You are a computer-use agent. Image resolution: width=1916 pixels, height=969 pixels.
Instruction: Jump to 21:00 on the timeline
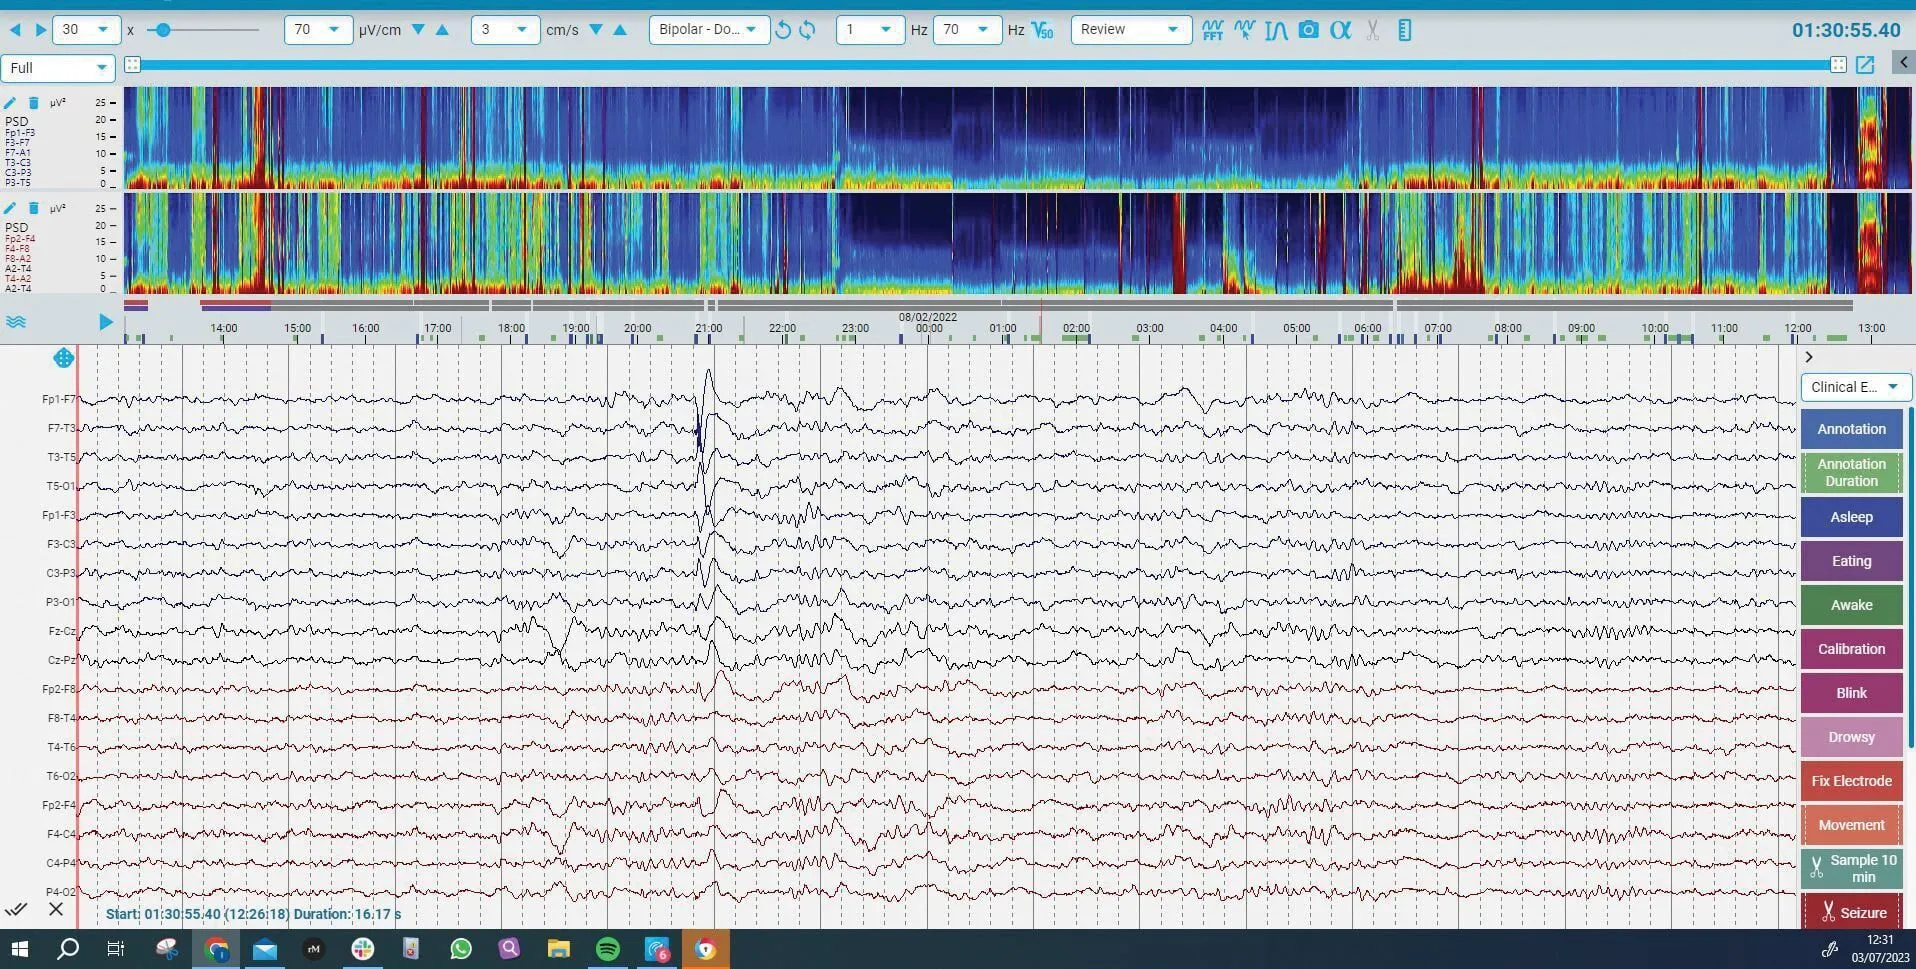click(708, 328)
